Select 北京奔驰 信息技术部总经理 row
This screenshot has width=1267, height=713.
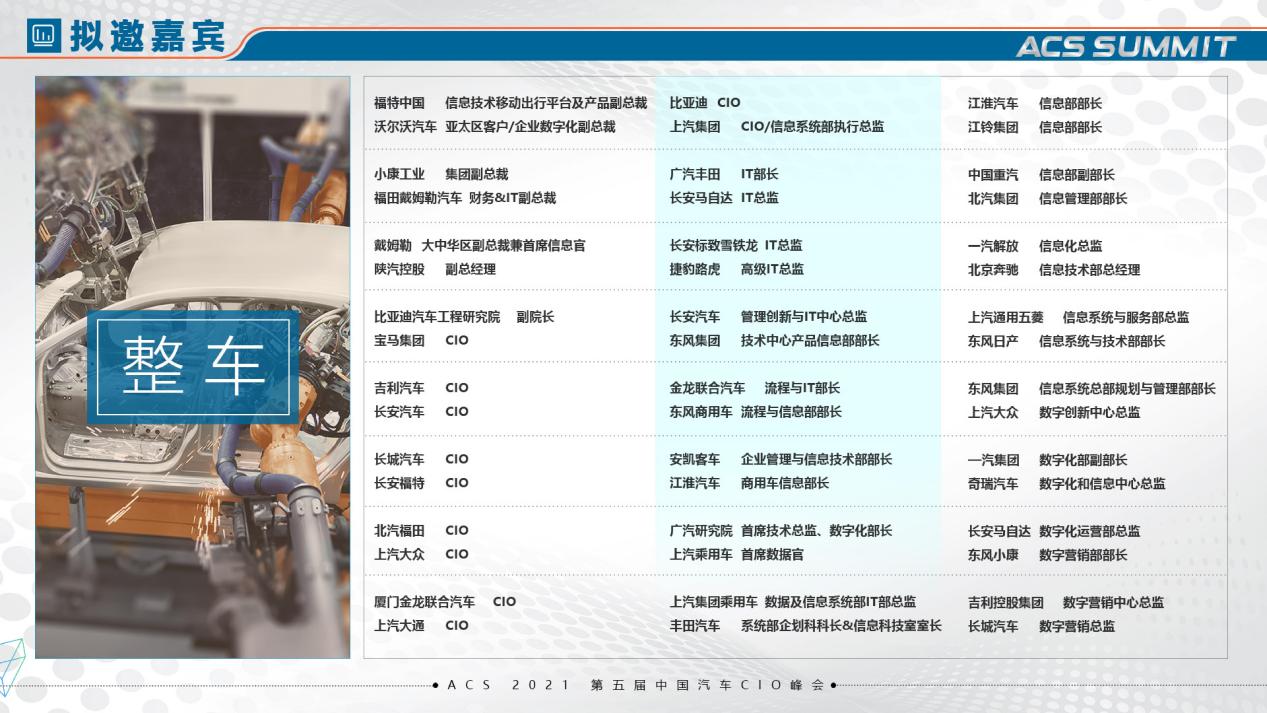(x=1054, y=270)
